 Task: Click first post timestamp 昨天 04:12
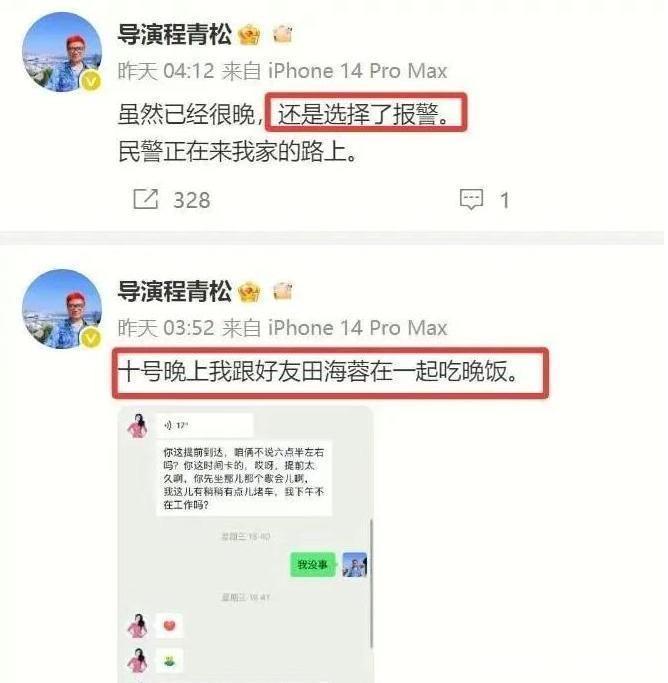[x=166, y=71]
